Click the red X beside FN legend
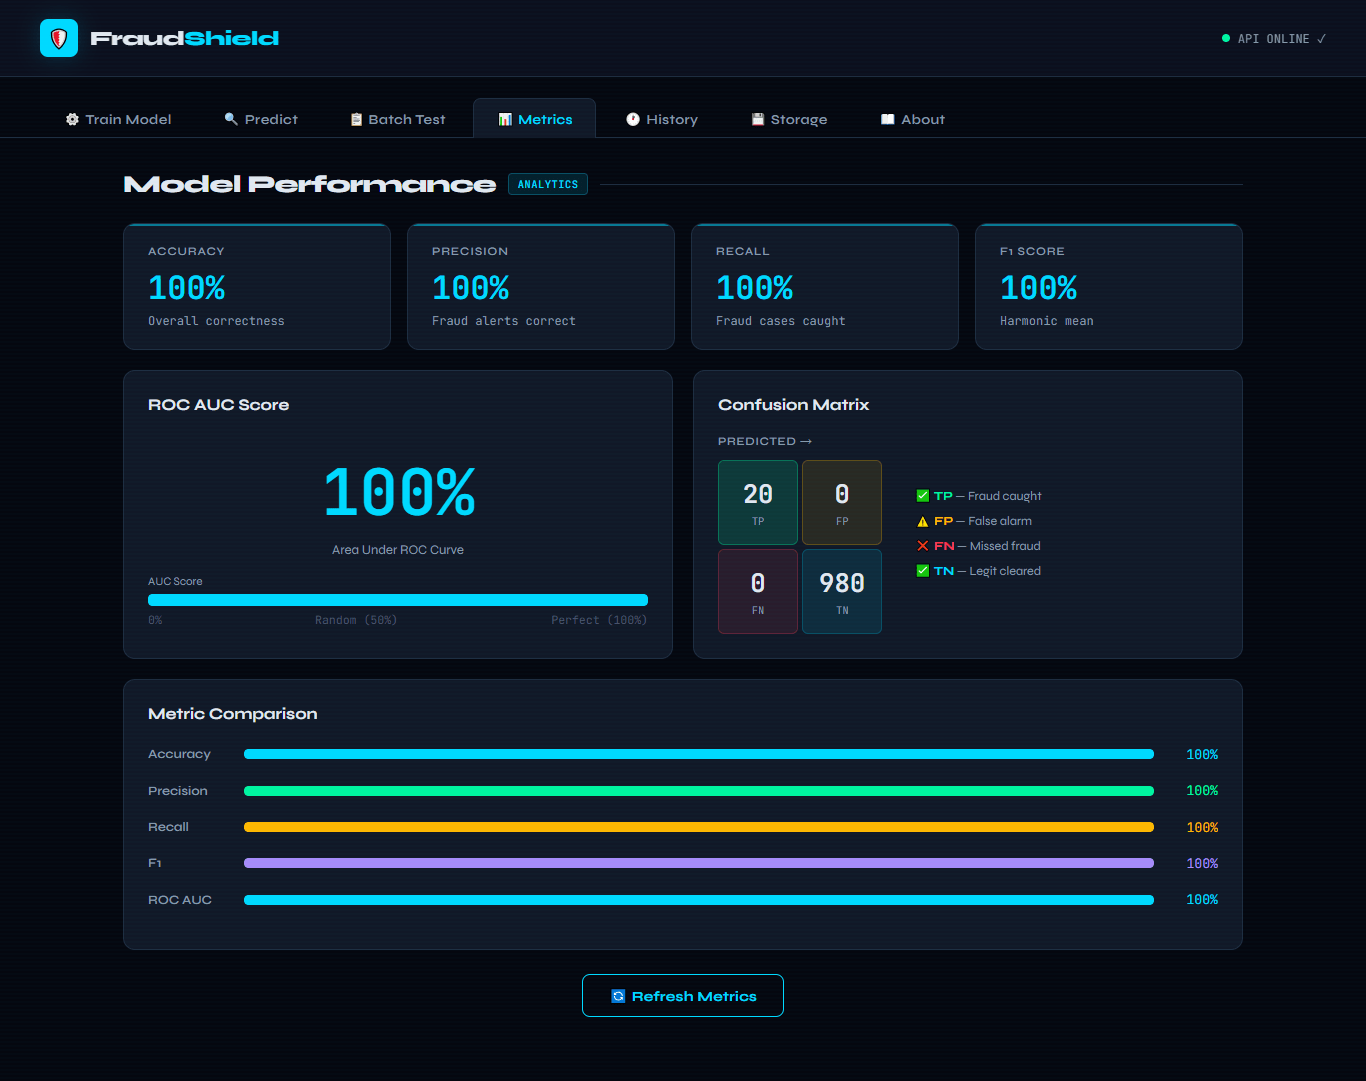 click(x=923, y=546)
